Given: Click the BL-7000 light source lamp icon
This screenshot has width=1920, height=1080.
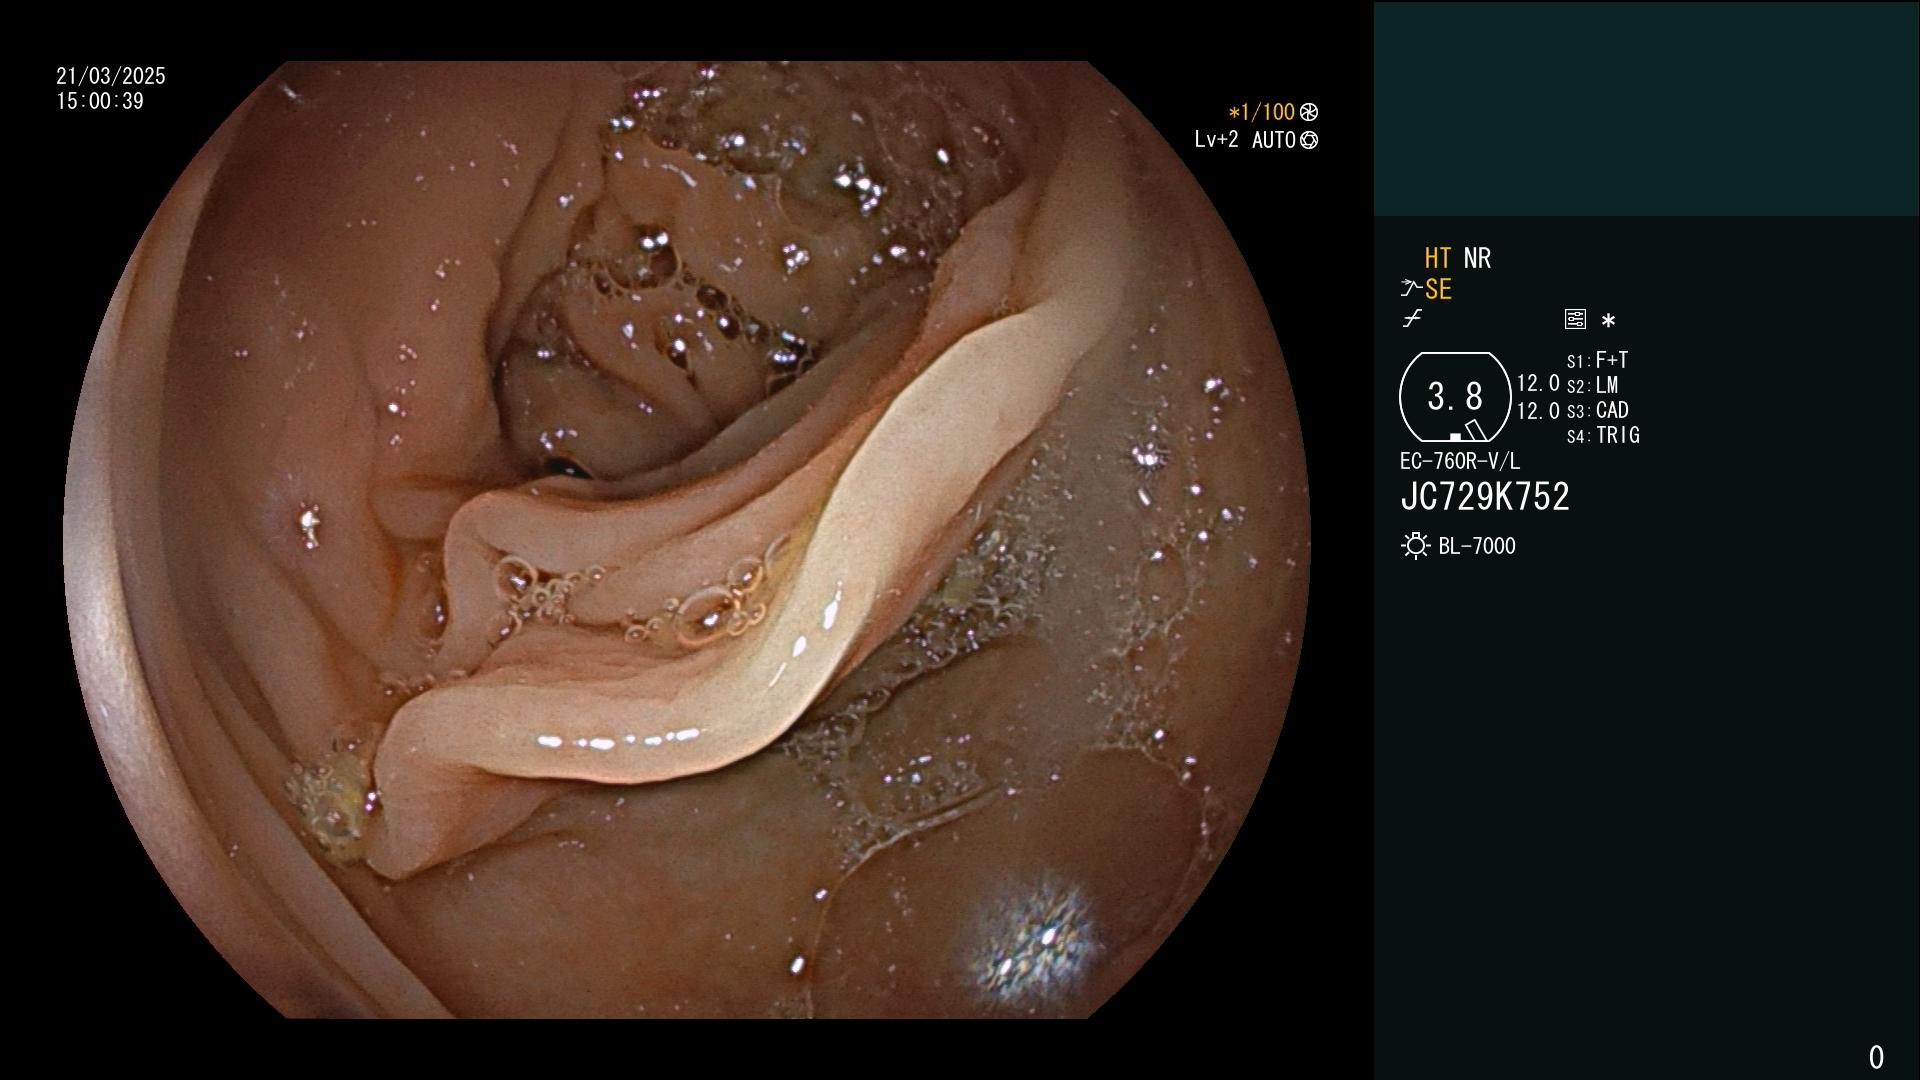Looking at the screenshot, I should click(1416, 546).
